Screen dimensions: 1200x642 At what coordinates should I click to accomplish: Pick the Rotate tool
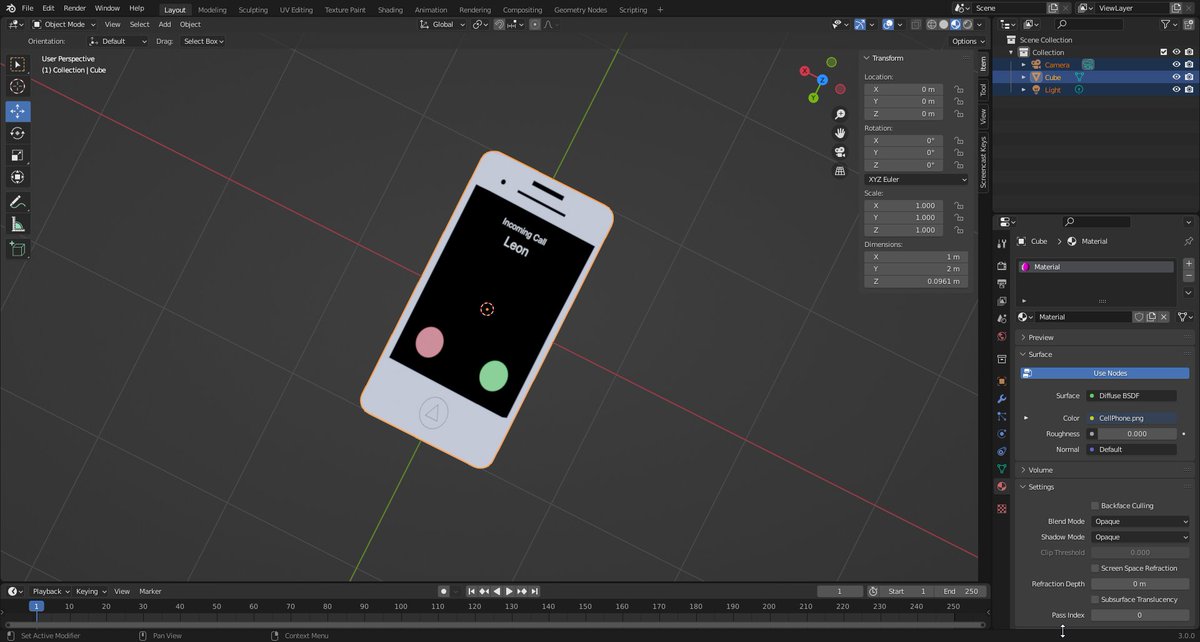18,133
